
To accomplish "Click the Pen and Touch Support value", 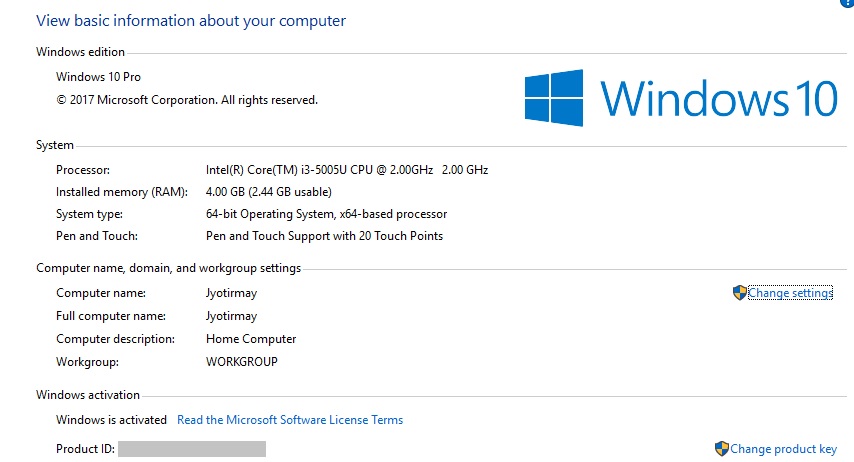I will (x=324, y=236).
